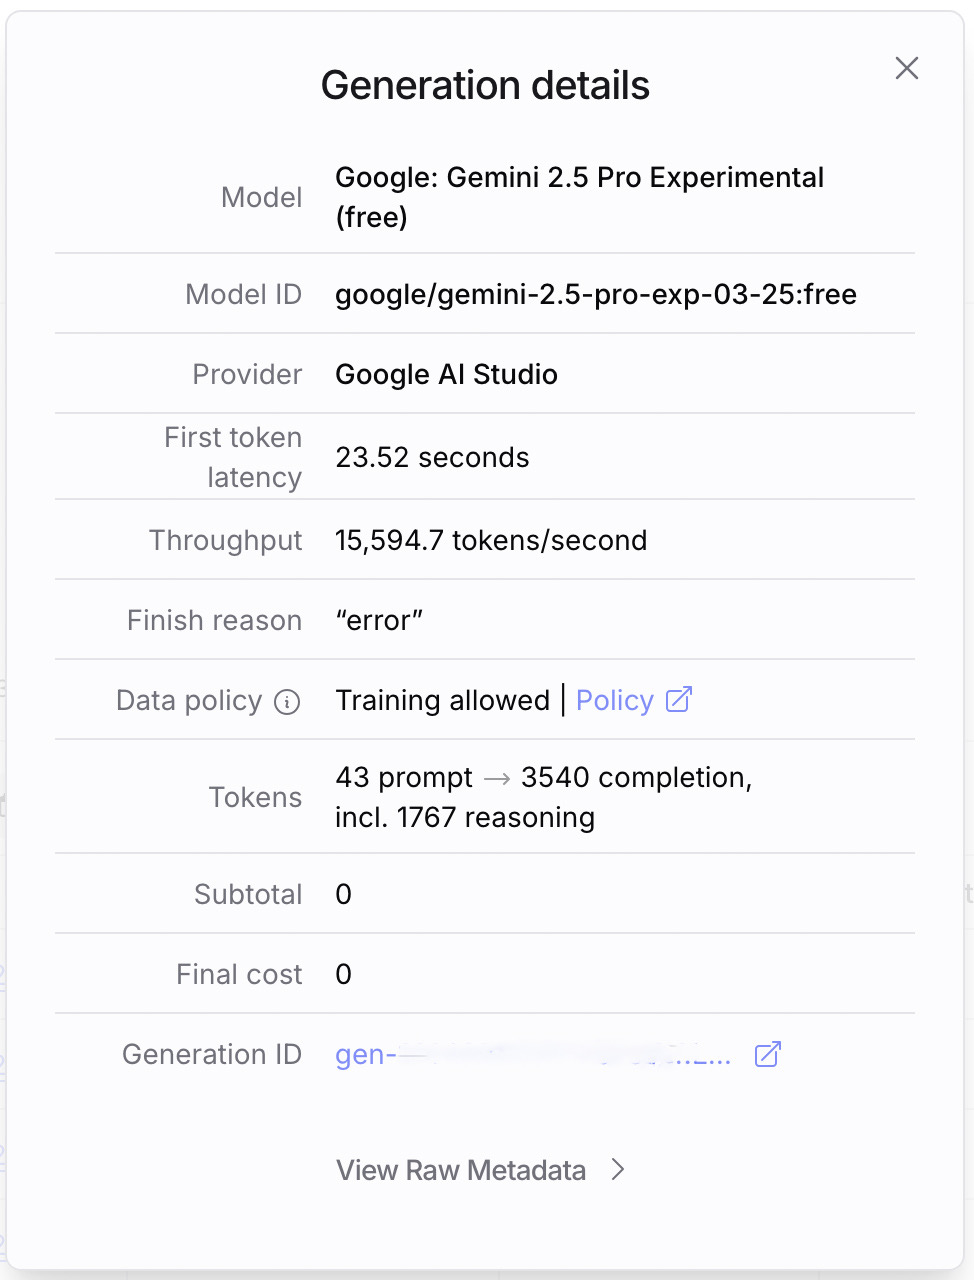Click the 23.52 seconds latency value

click(x=432, y=457)
